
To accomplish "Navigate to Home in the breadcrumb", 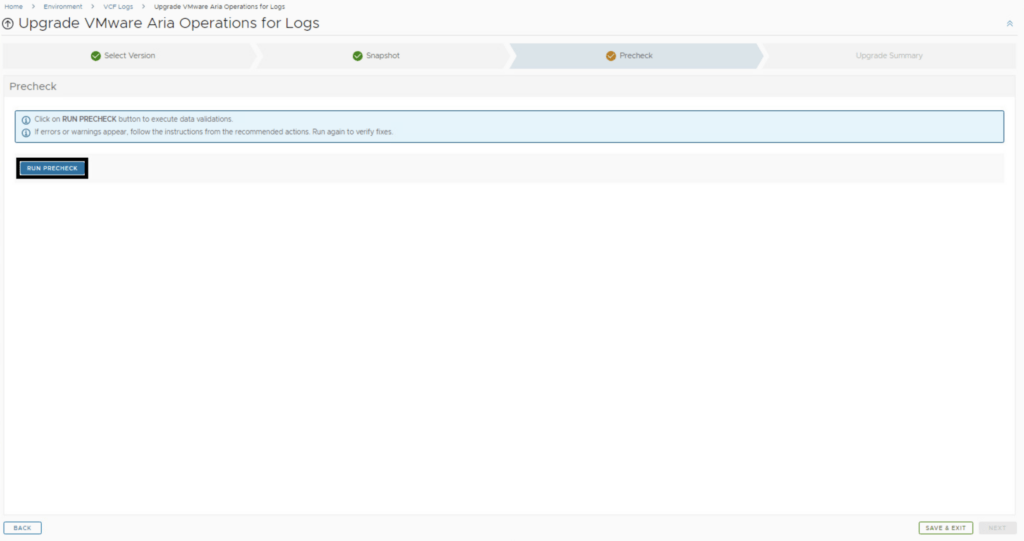I will click(x=14, y=7).
